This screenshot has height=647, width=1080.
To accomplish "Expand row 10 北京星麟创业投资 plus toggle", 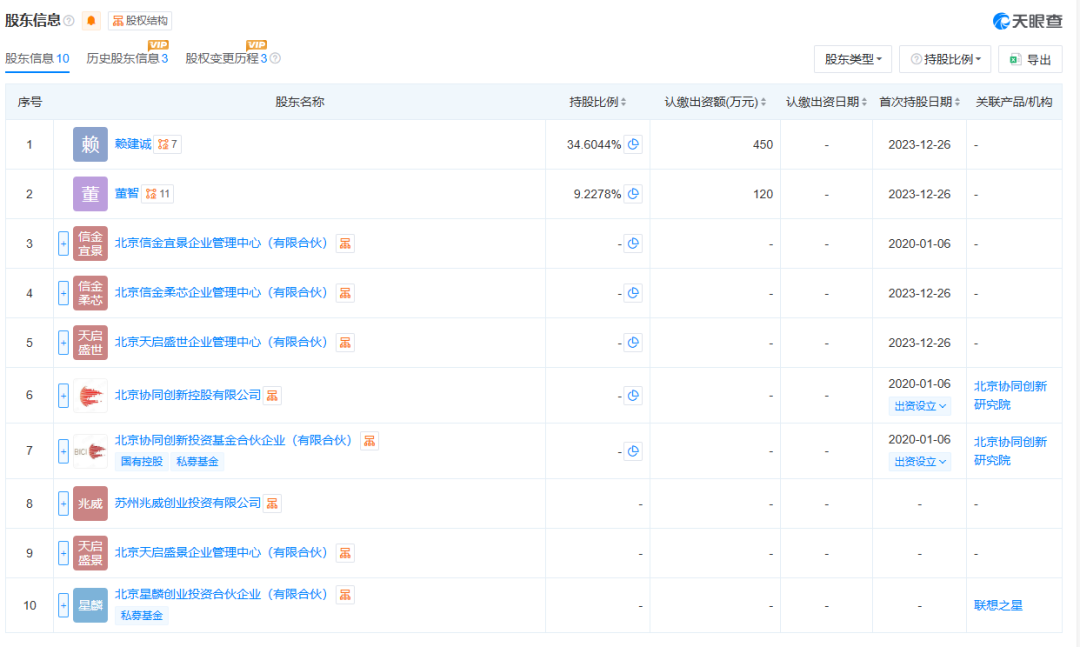I will [63, 605].
